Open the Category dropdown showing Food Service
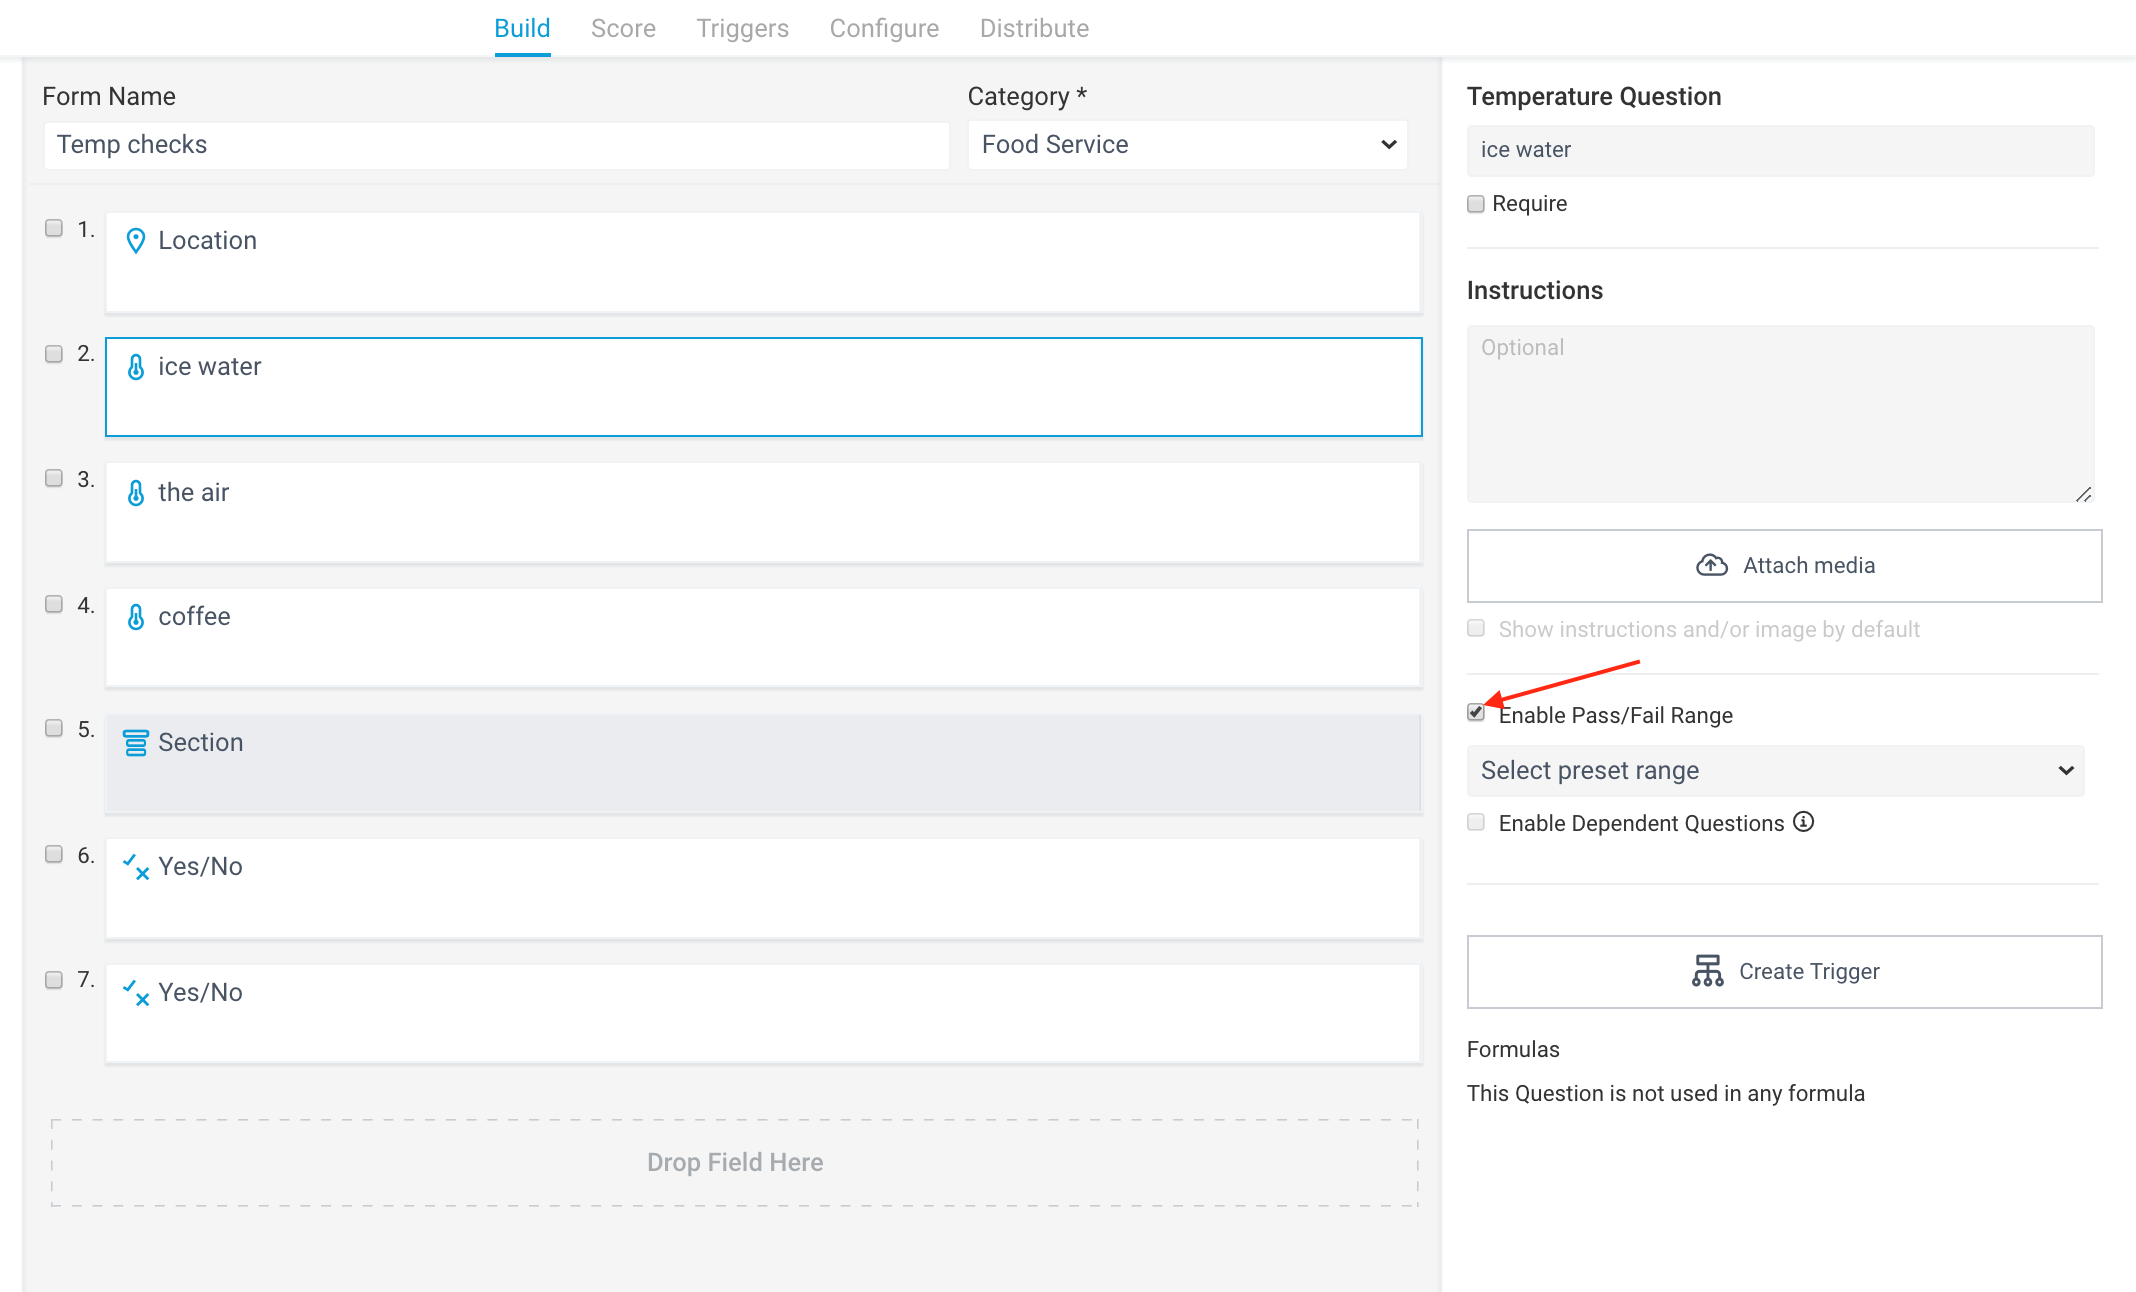Image resolution: width=2136 pixels, height=1292 pixels. (x=1186, y=144)
